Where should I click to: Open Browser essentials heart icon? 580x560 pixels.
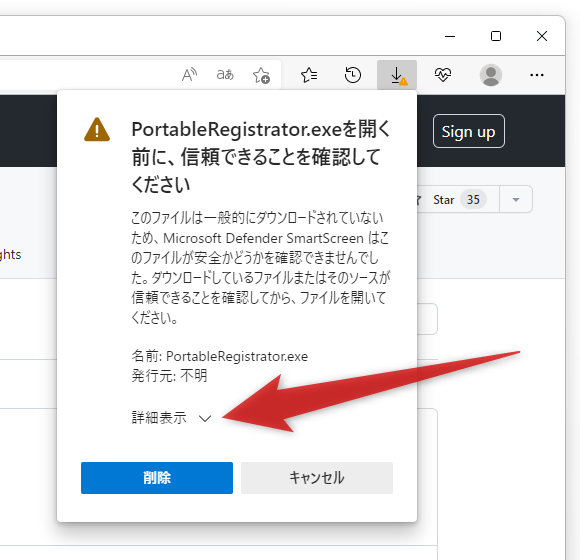click(x=442, y=75)
